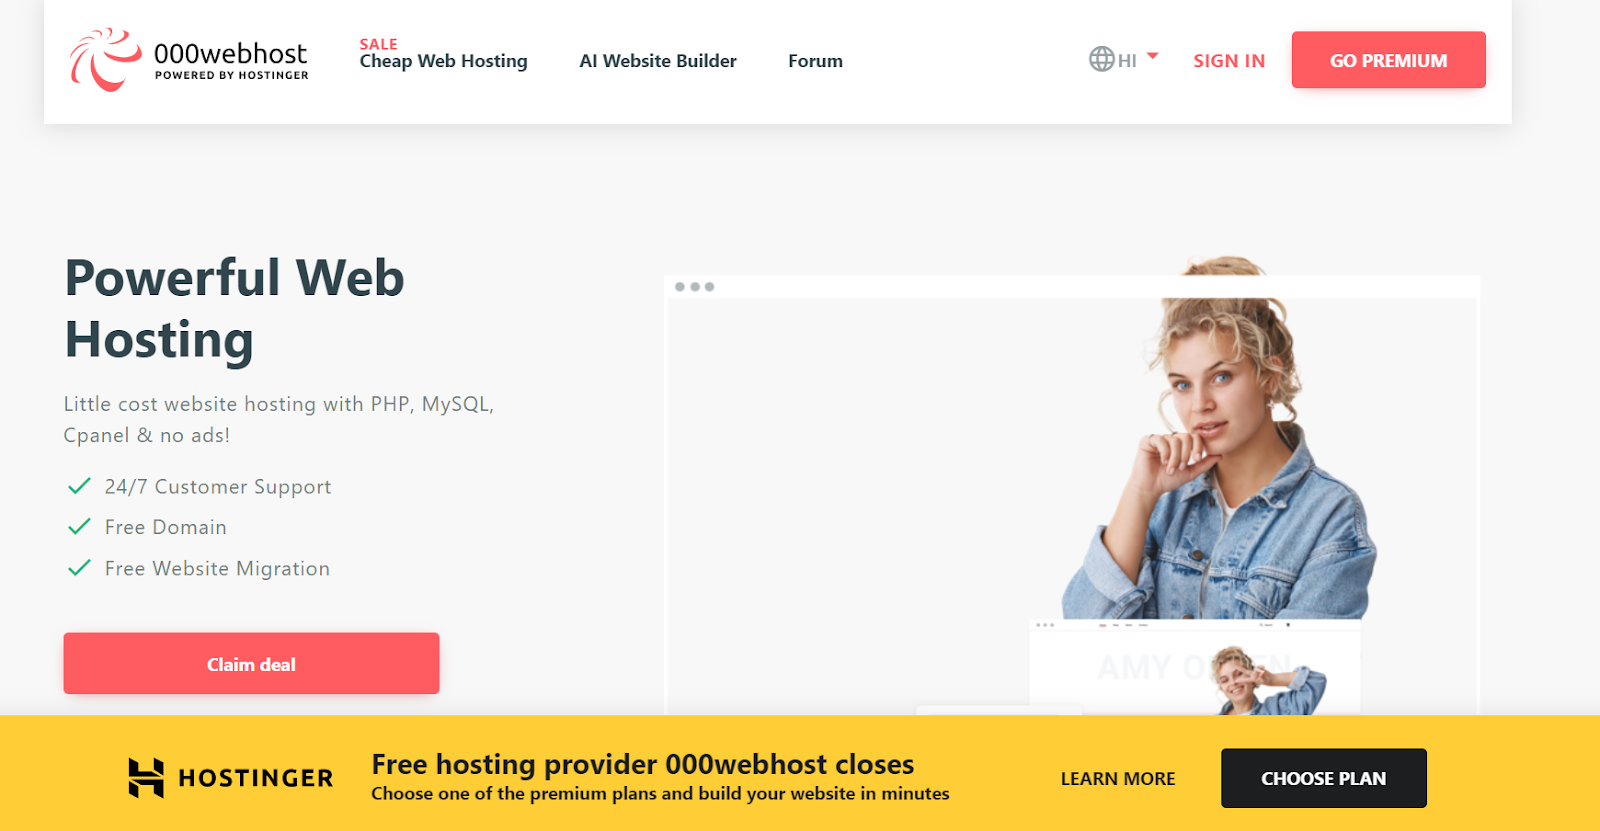The height and width of the screenshot is (831, 1600).
Task: Click the 000webhost wordmark text
Action: [230, 53]
